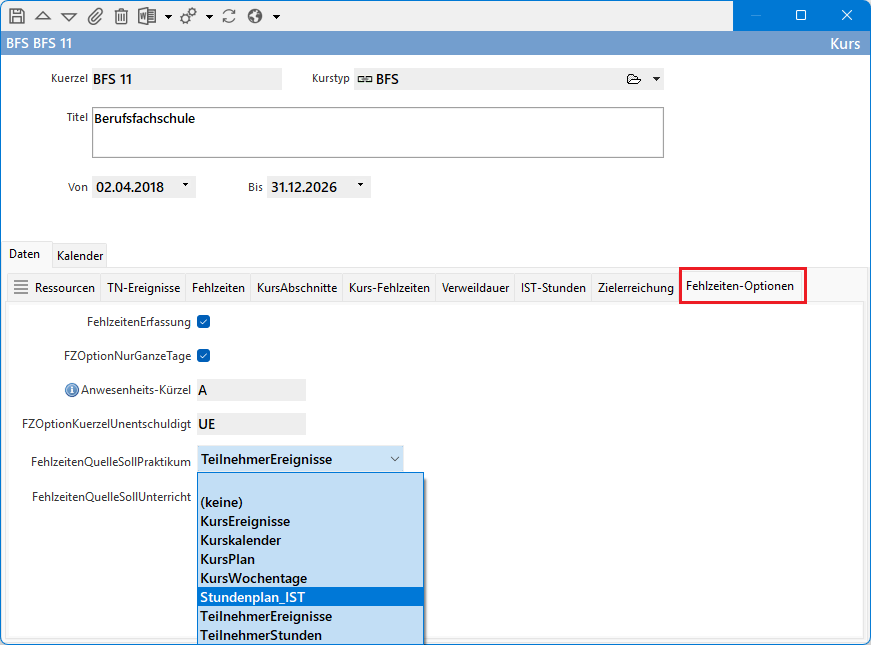Open the Von date picker dropdown

[x=185, y=186]
